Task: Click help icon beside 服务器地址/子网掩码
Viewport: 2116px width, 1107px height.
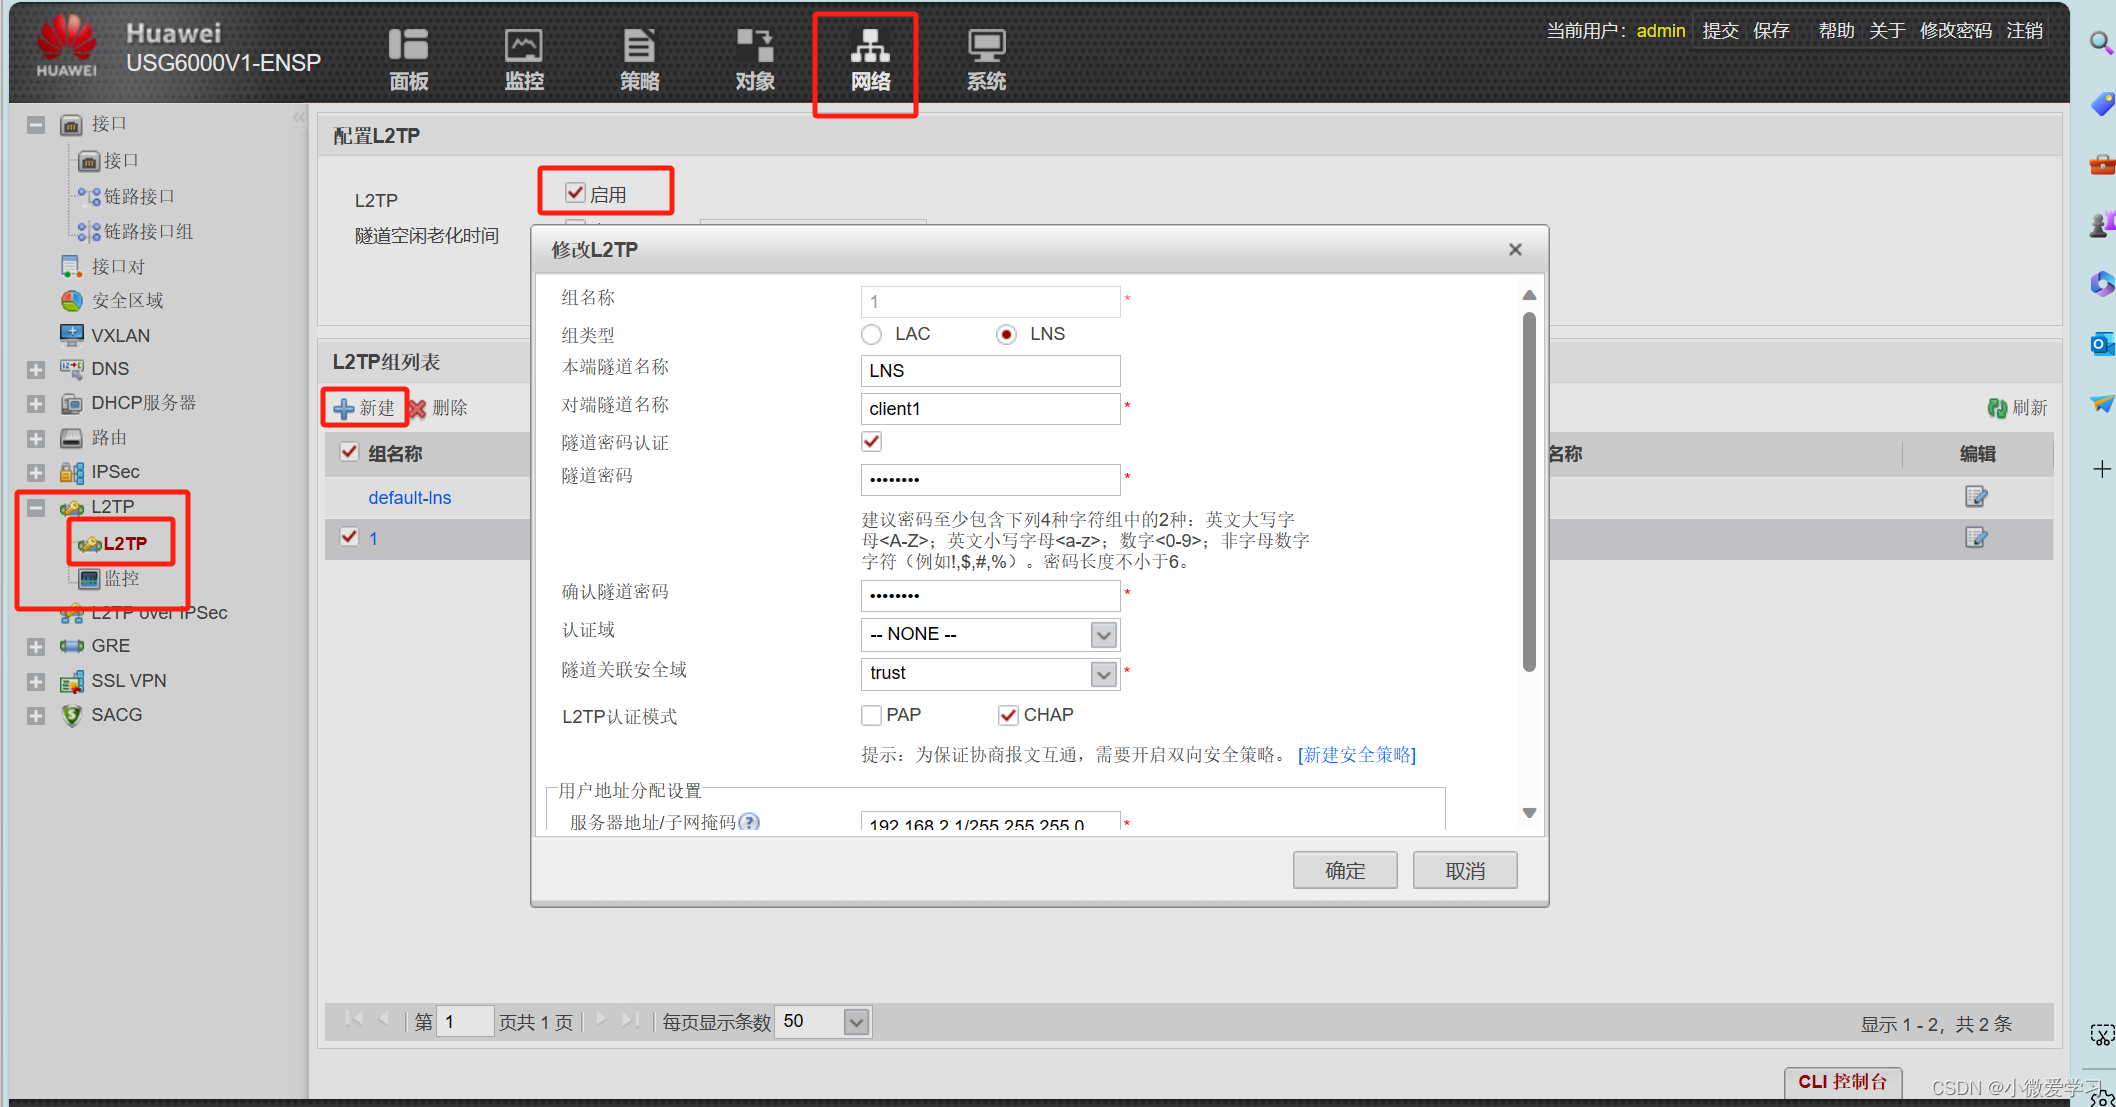Action: (x=749, y=822)
